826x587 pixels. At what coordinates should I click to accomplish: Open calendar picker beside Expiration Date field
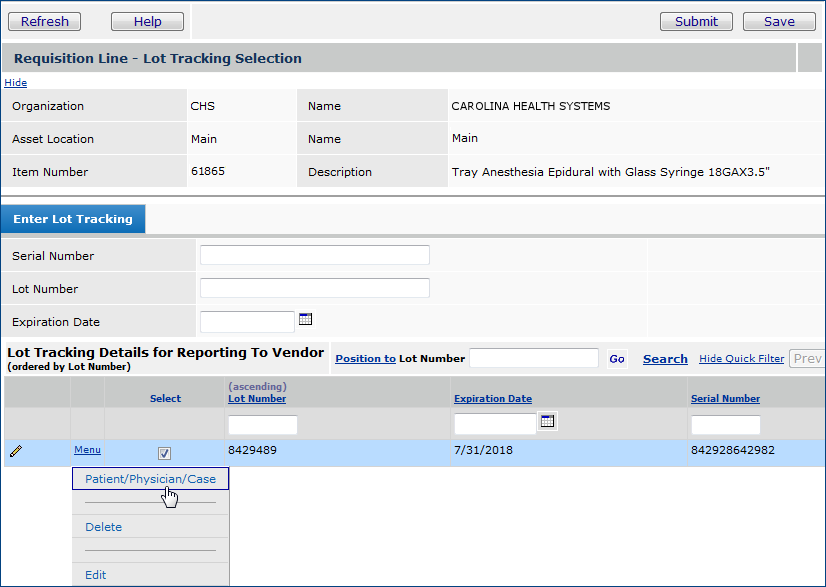pyautogui.click(x=306, y=320)
